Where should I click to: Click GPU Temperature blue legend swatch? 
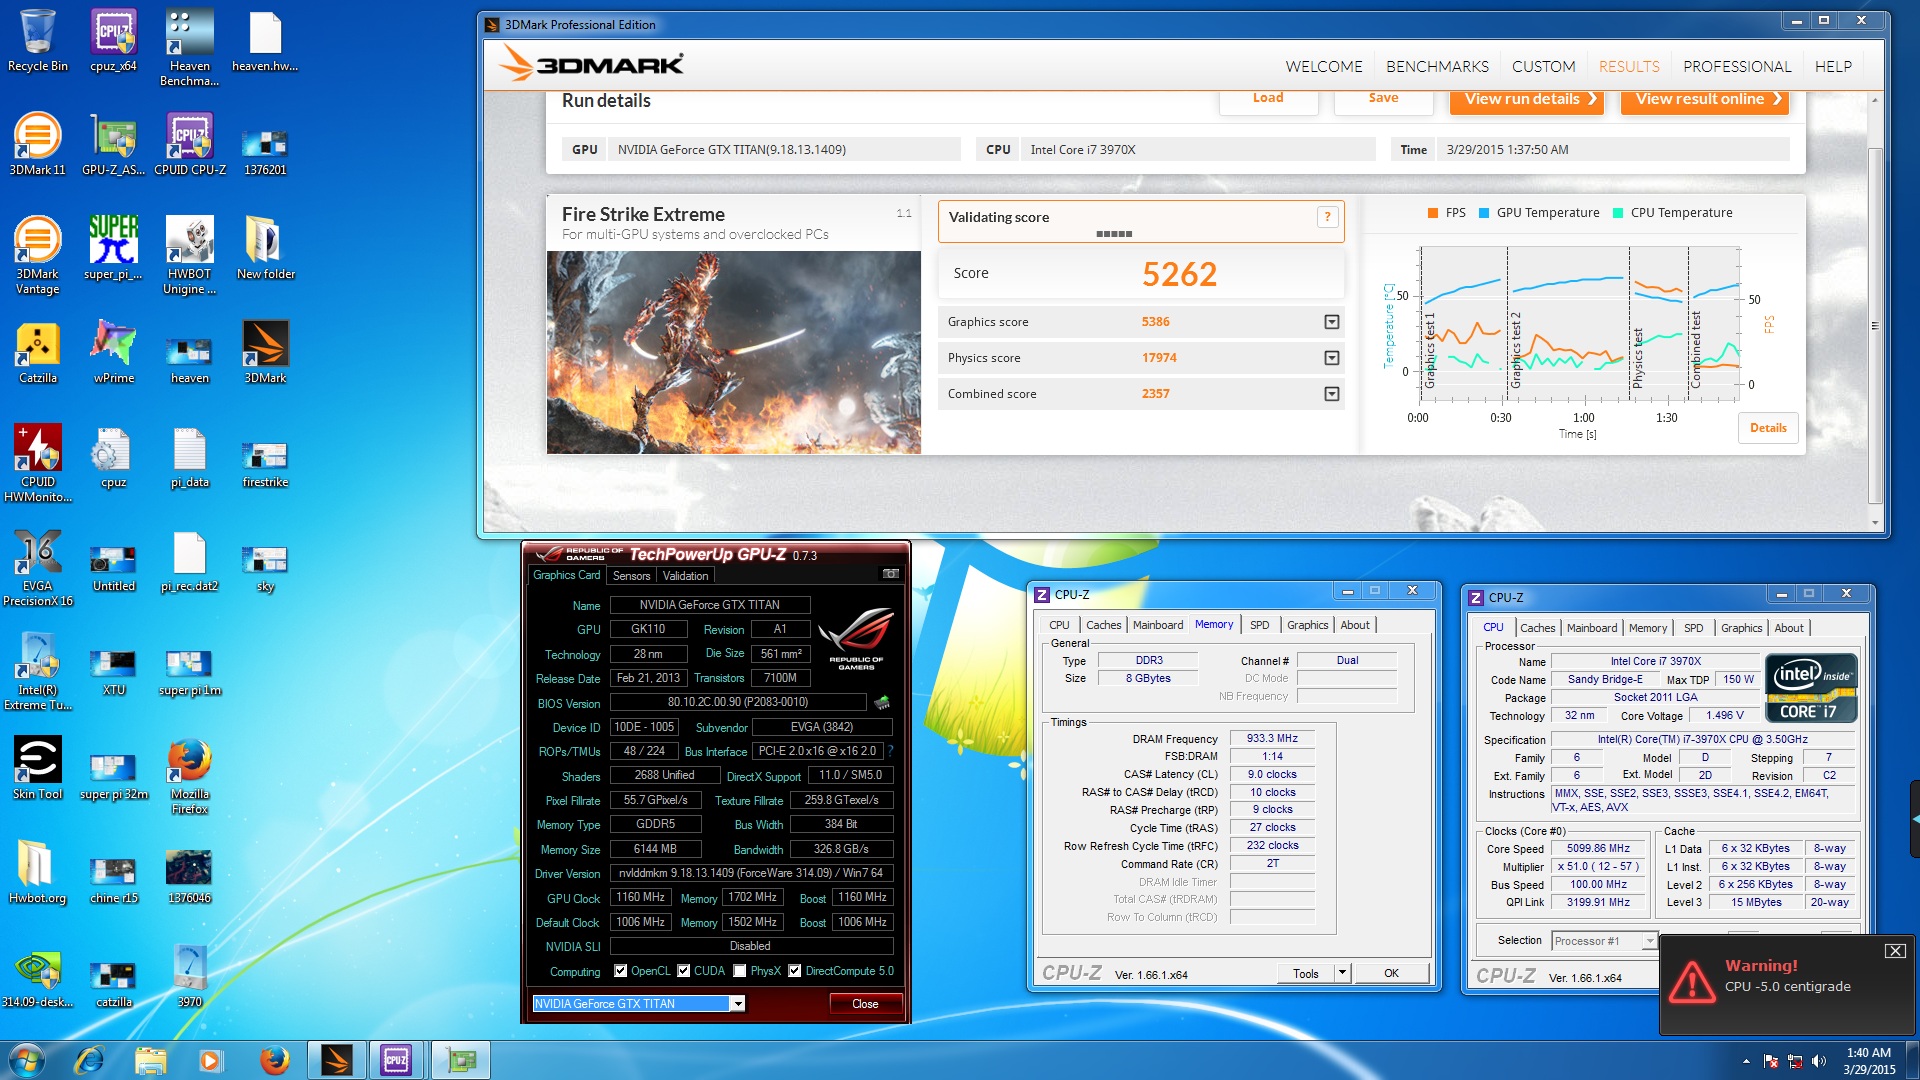(x=1484, y=213)
